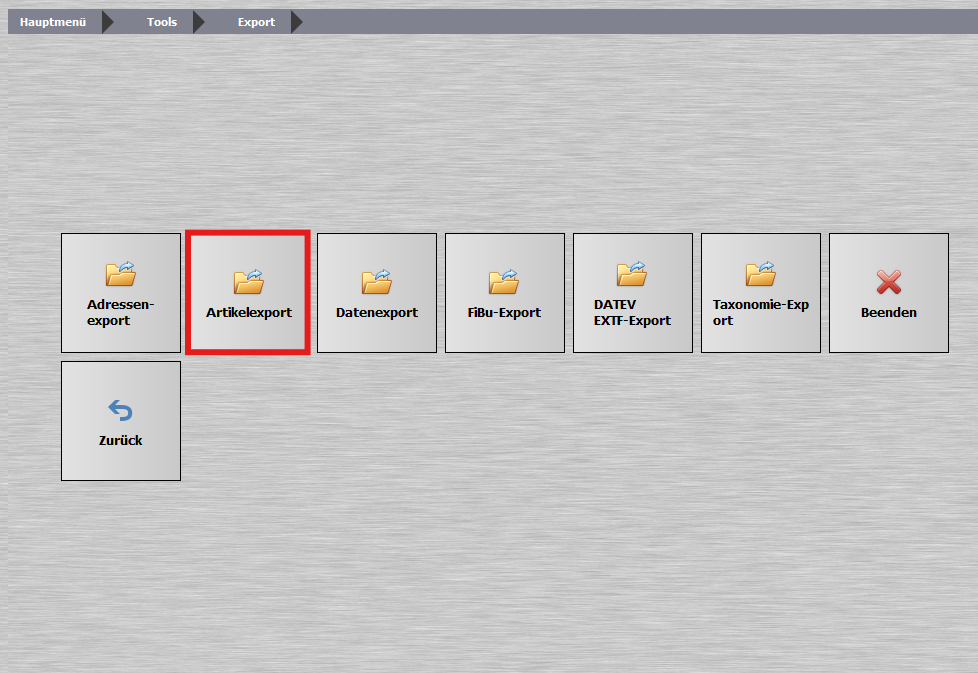
Task: Jump to Tools in the breadcrumb bar
Action: click(162, 22)
